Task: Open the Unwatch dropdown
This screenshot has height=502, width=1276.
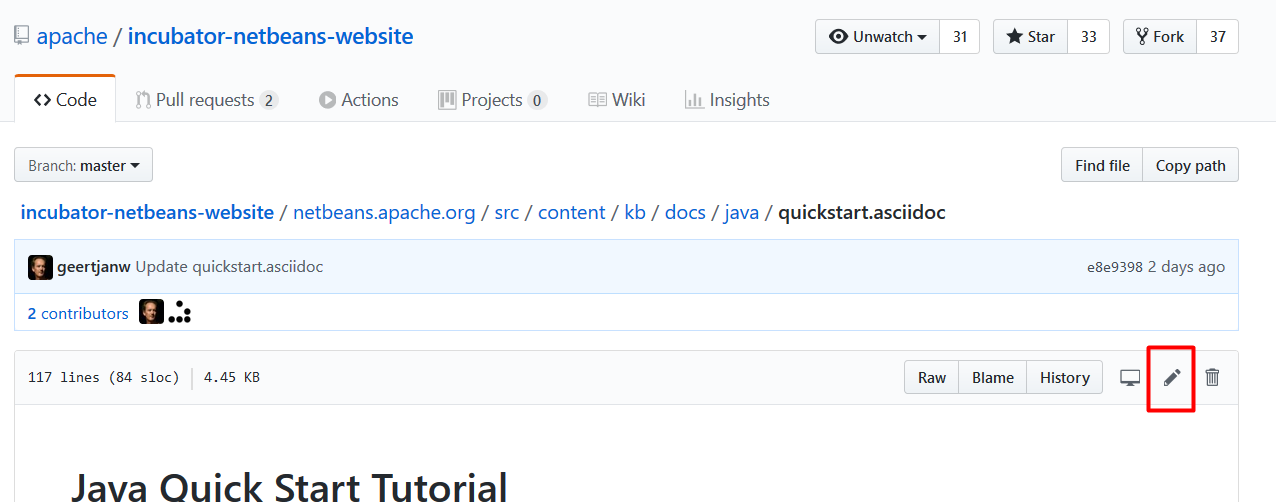Action: (x=878, y=37)
